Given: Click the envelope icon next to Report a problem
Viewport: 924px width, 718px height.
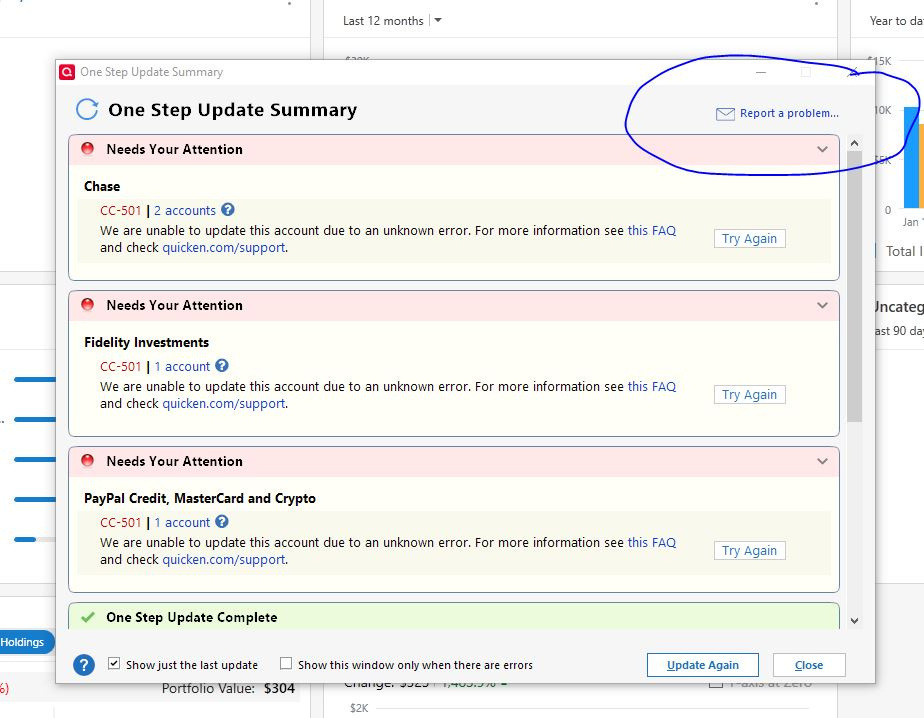Looking at the screenshot, I should (x=725, y=114).
